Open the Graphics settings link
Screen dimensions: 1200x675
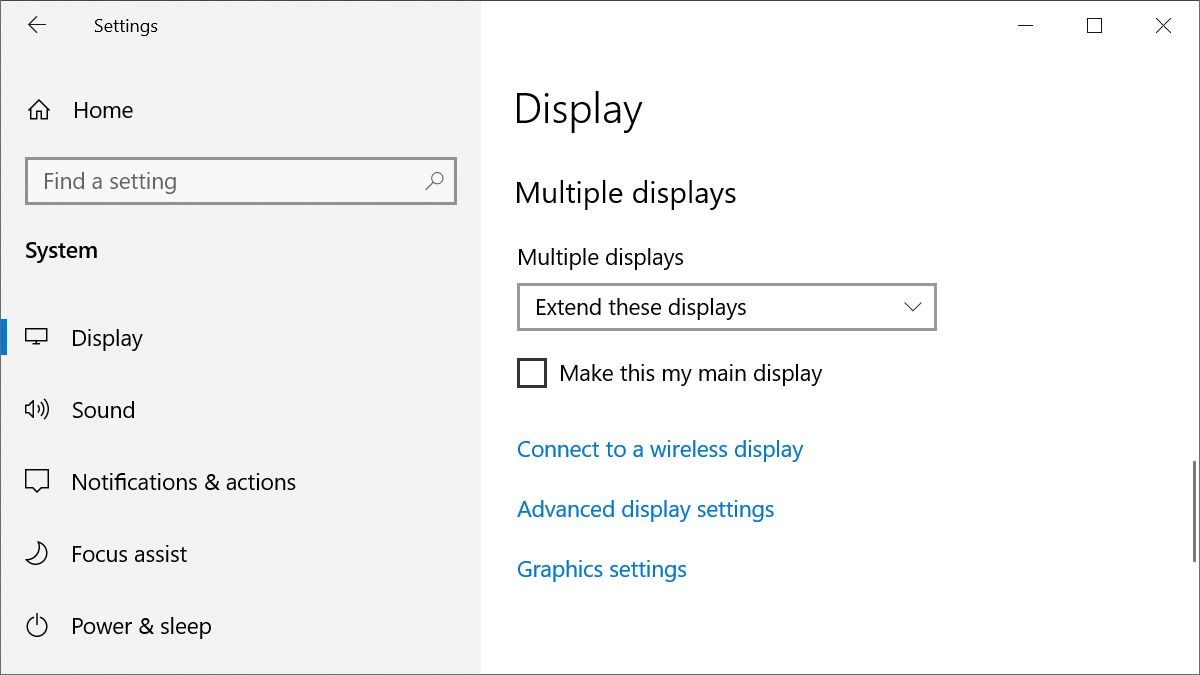pos(602,569)
